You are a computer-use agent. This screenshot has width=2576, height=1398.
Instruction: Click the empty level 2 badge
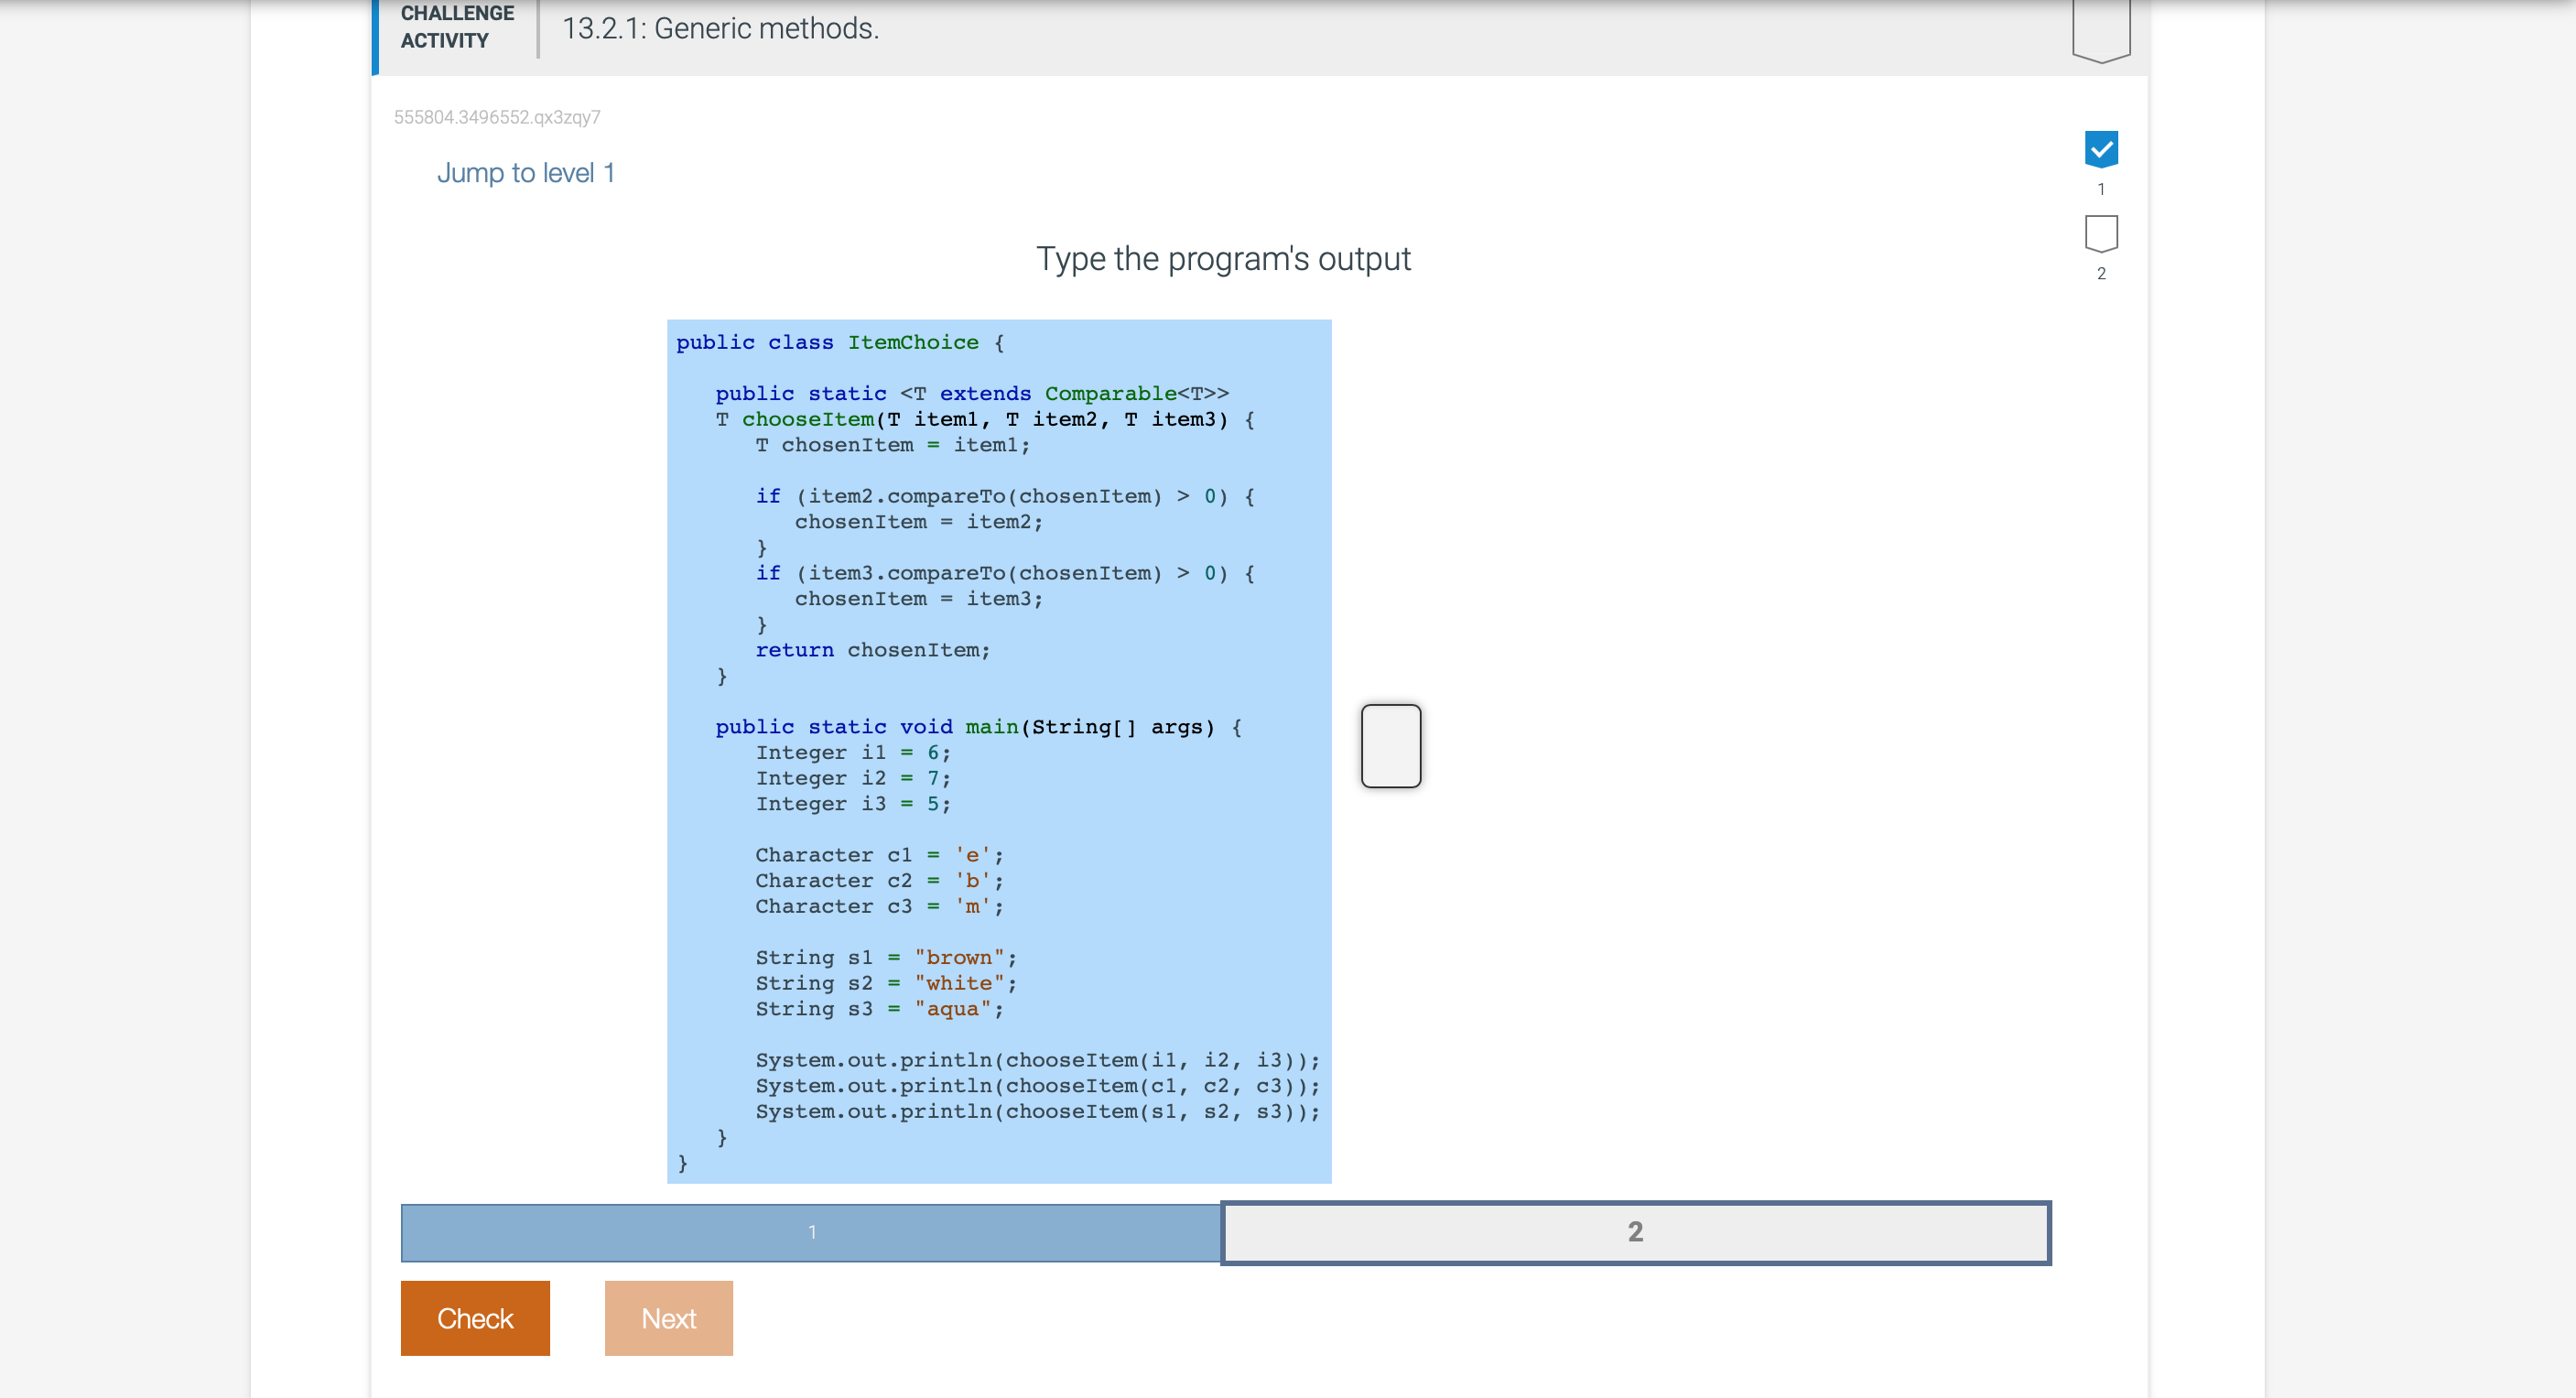tap(2101, 233)
